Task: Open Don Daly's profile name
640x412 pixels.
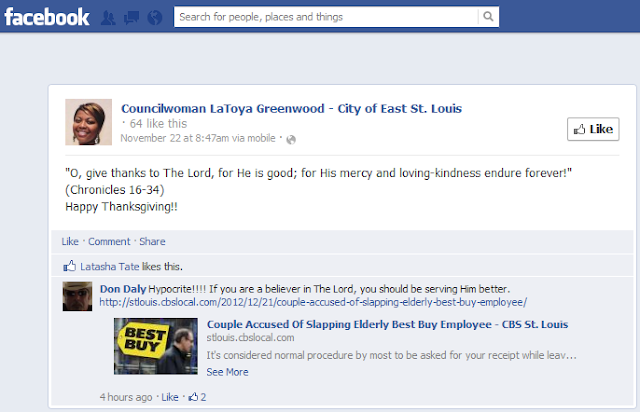Action: pos(123,289)
